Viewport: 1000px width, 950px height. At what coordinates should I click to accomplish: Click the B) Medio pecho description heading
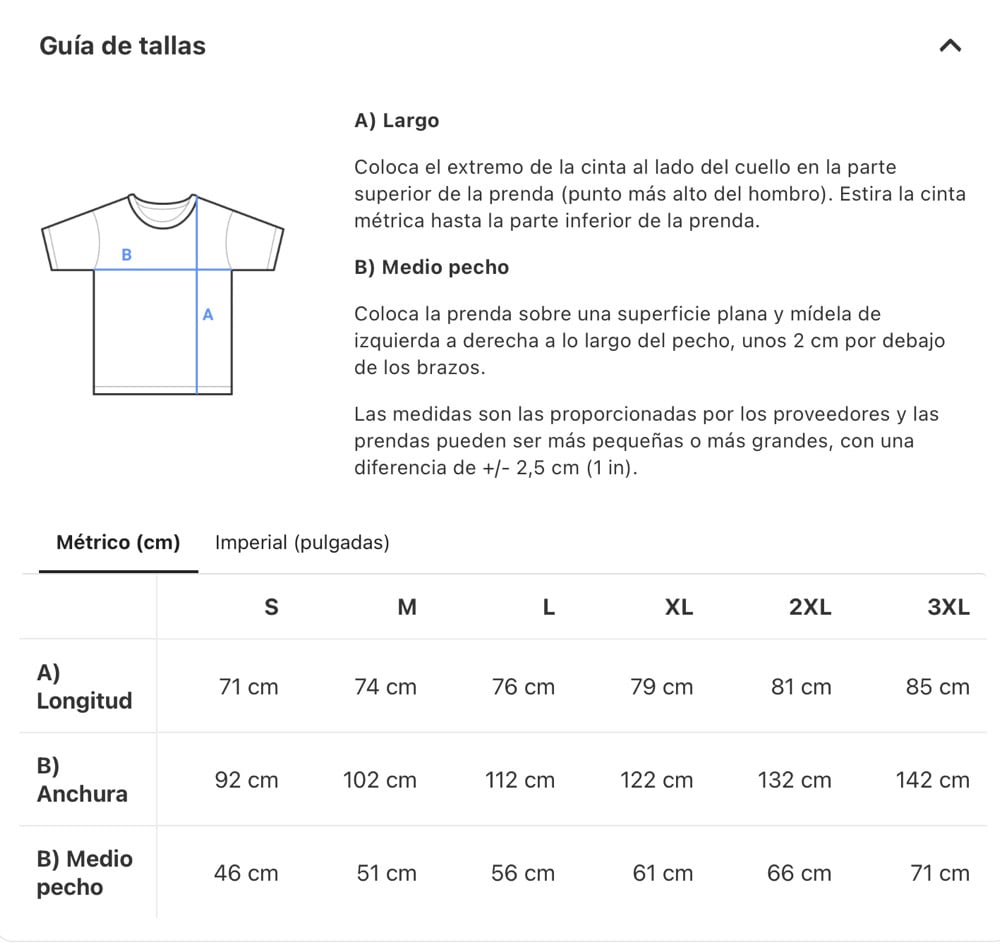tap(432, 267)
